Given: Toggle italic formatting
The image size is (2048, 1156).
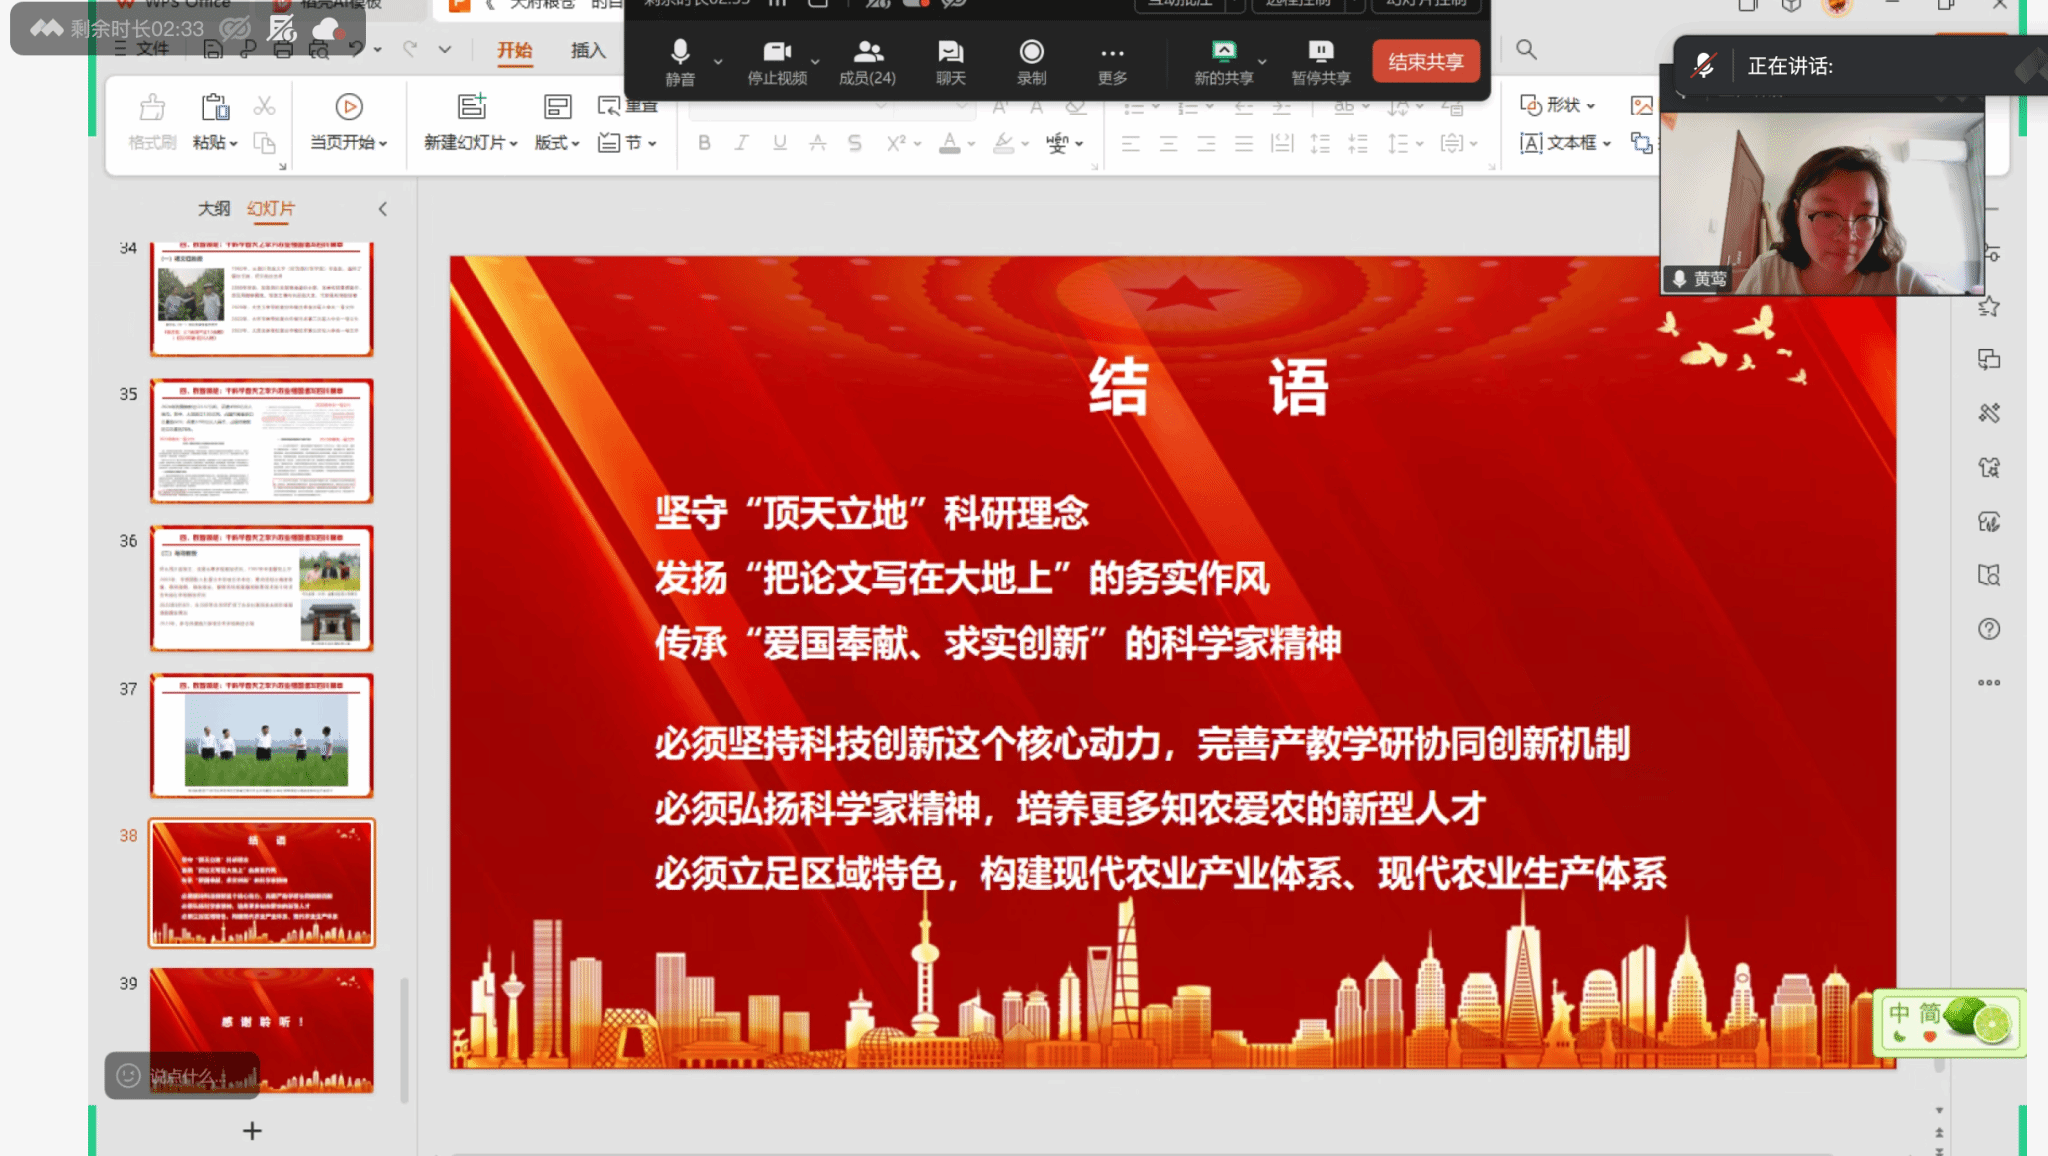Looking at the screenshot, I should coord(741,143).
